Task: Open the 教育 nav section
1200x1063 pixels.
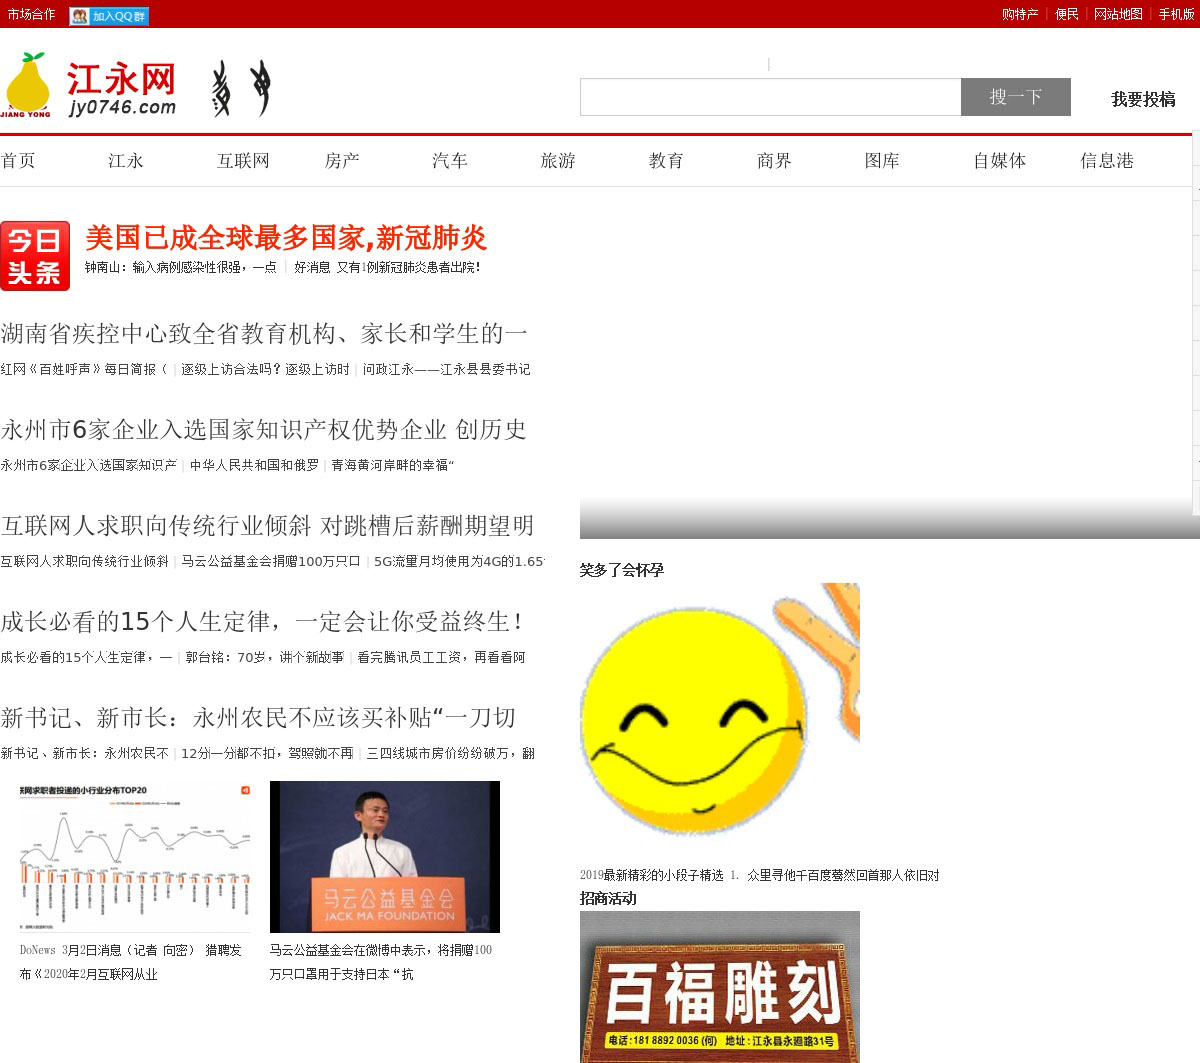Action: 666,161
